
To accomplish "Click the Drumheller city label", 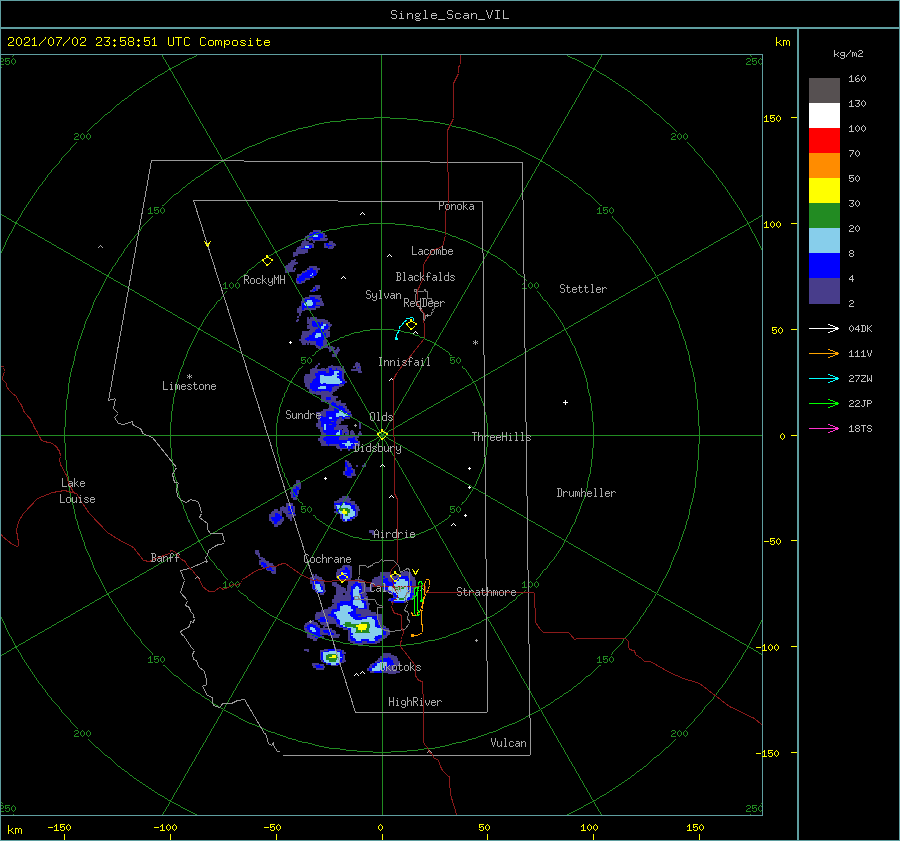I will pos(586,493).
